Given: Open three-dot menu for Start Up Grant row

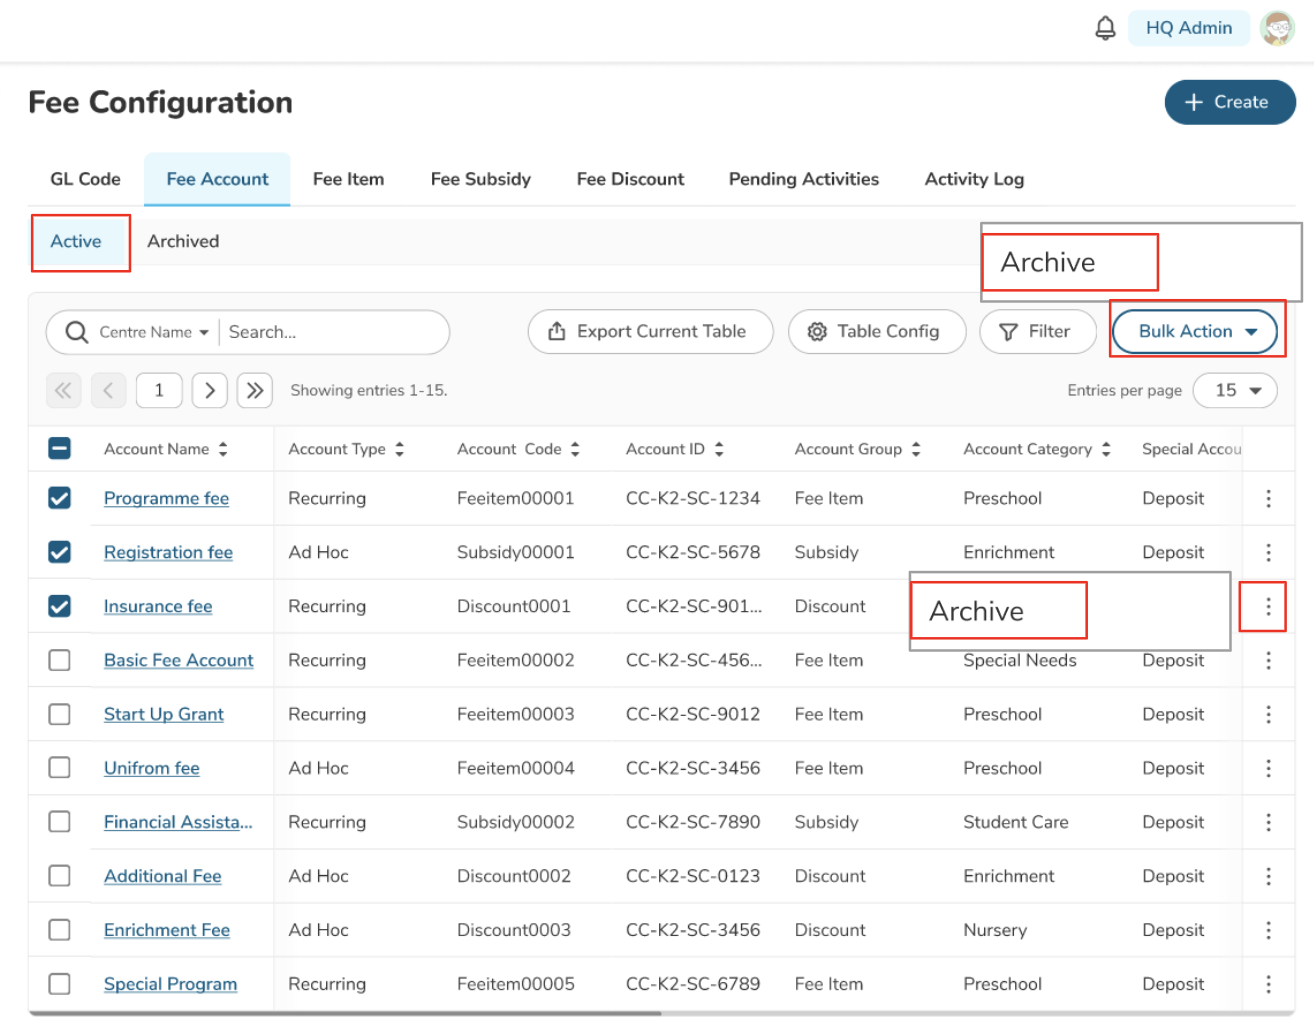Looking at the screenshot, I should pos(1268,714).
